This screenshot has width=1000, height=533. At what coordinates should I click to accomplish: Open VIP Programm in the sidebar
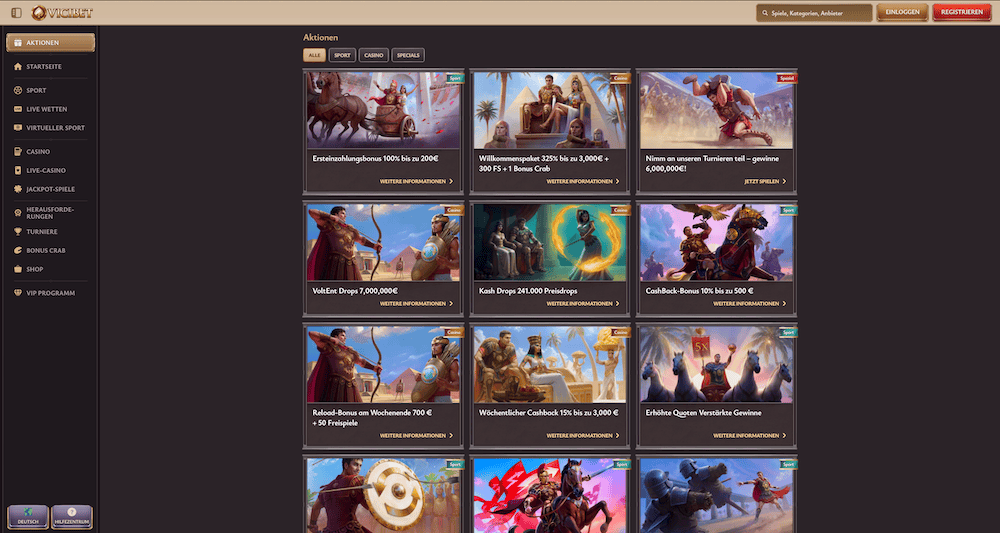pyautogui.click(x=50, y=293)
